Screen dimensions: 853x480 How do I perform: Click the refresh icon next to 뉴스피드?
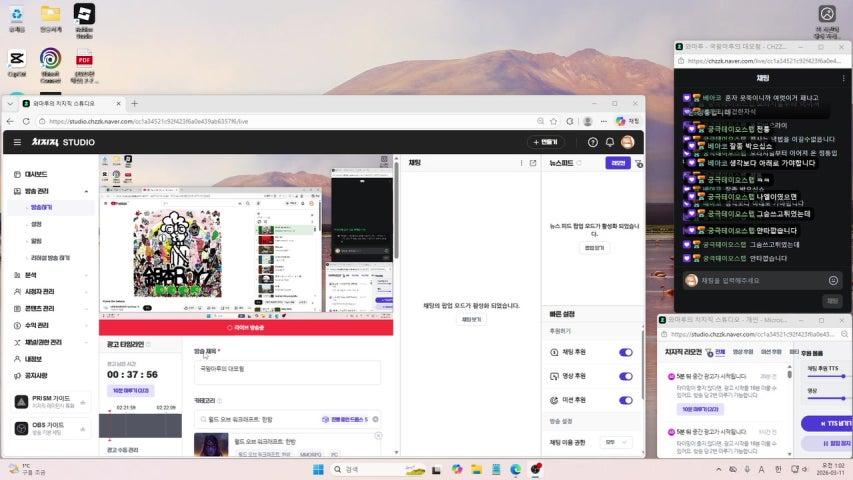click(x=579, y=163)
